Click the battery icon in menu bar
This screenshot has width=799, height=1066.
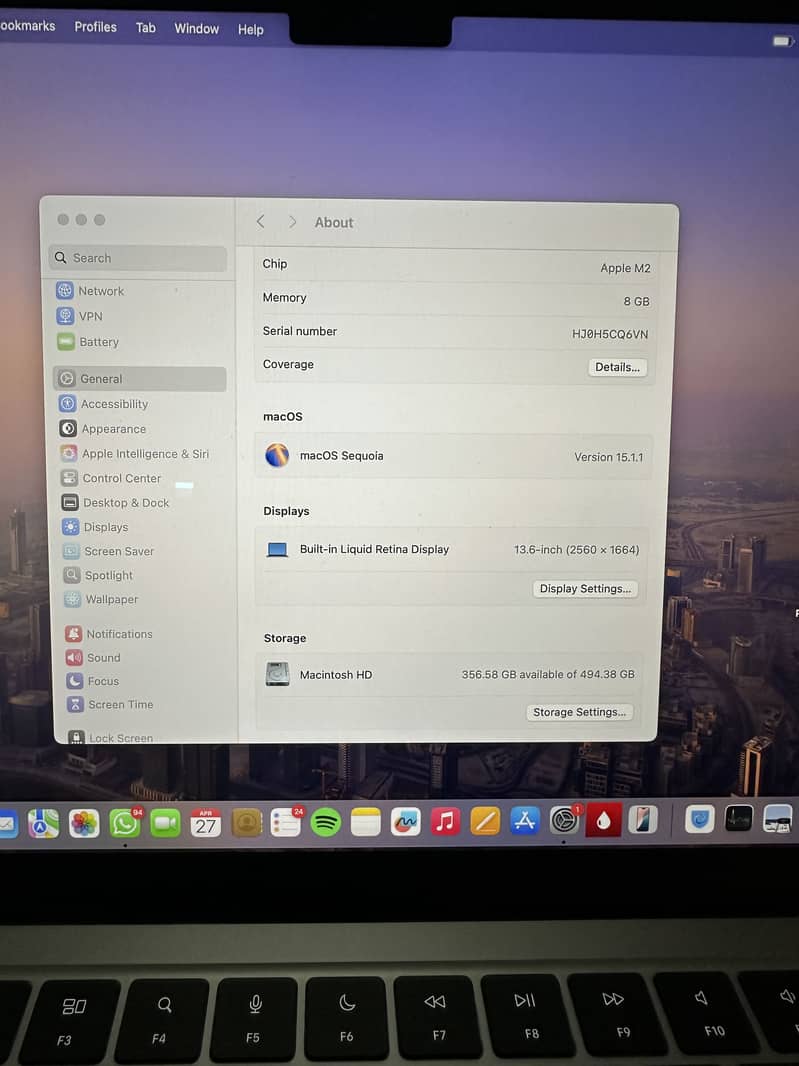[782, 41]
